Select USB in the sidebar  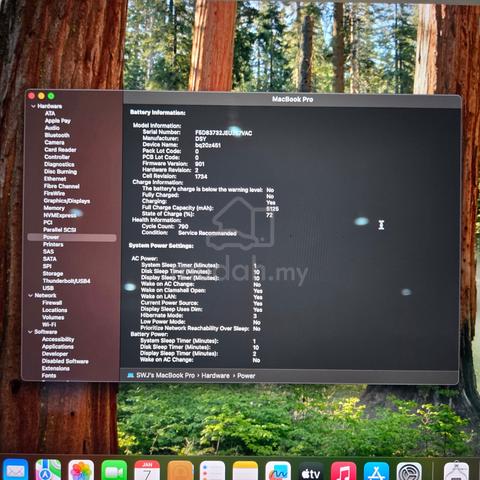click(48, 288)
